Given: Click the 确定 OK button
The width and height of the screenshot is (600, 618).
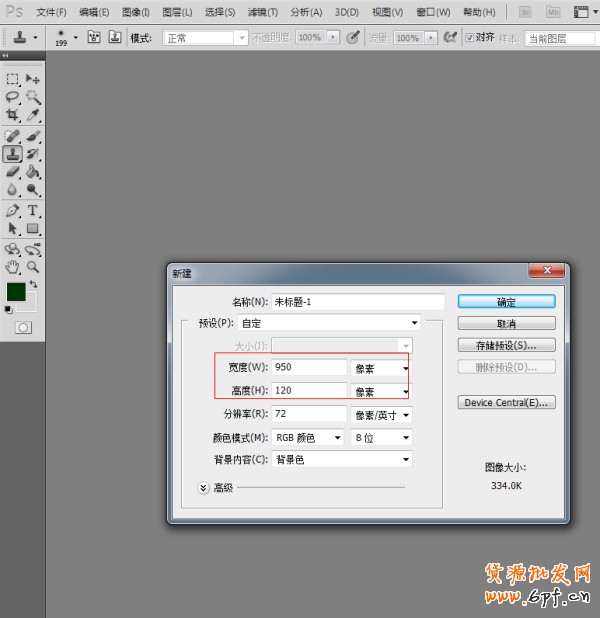Looking at the screenshot, I should (506, 301).
